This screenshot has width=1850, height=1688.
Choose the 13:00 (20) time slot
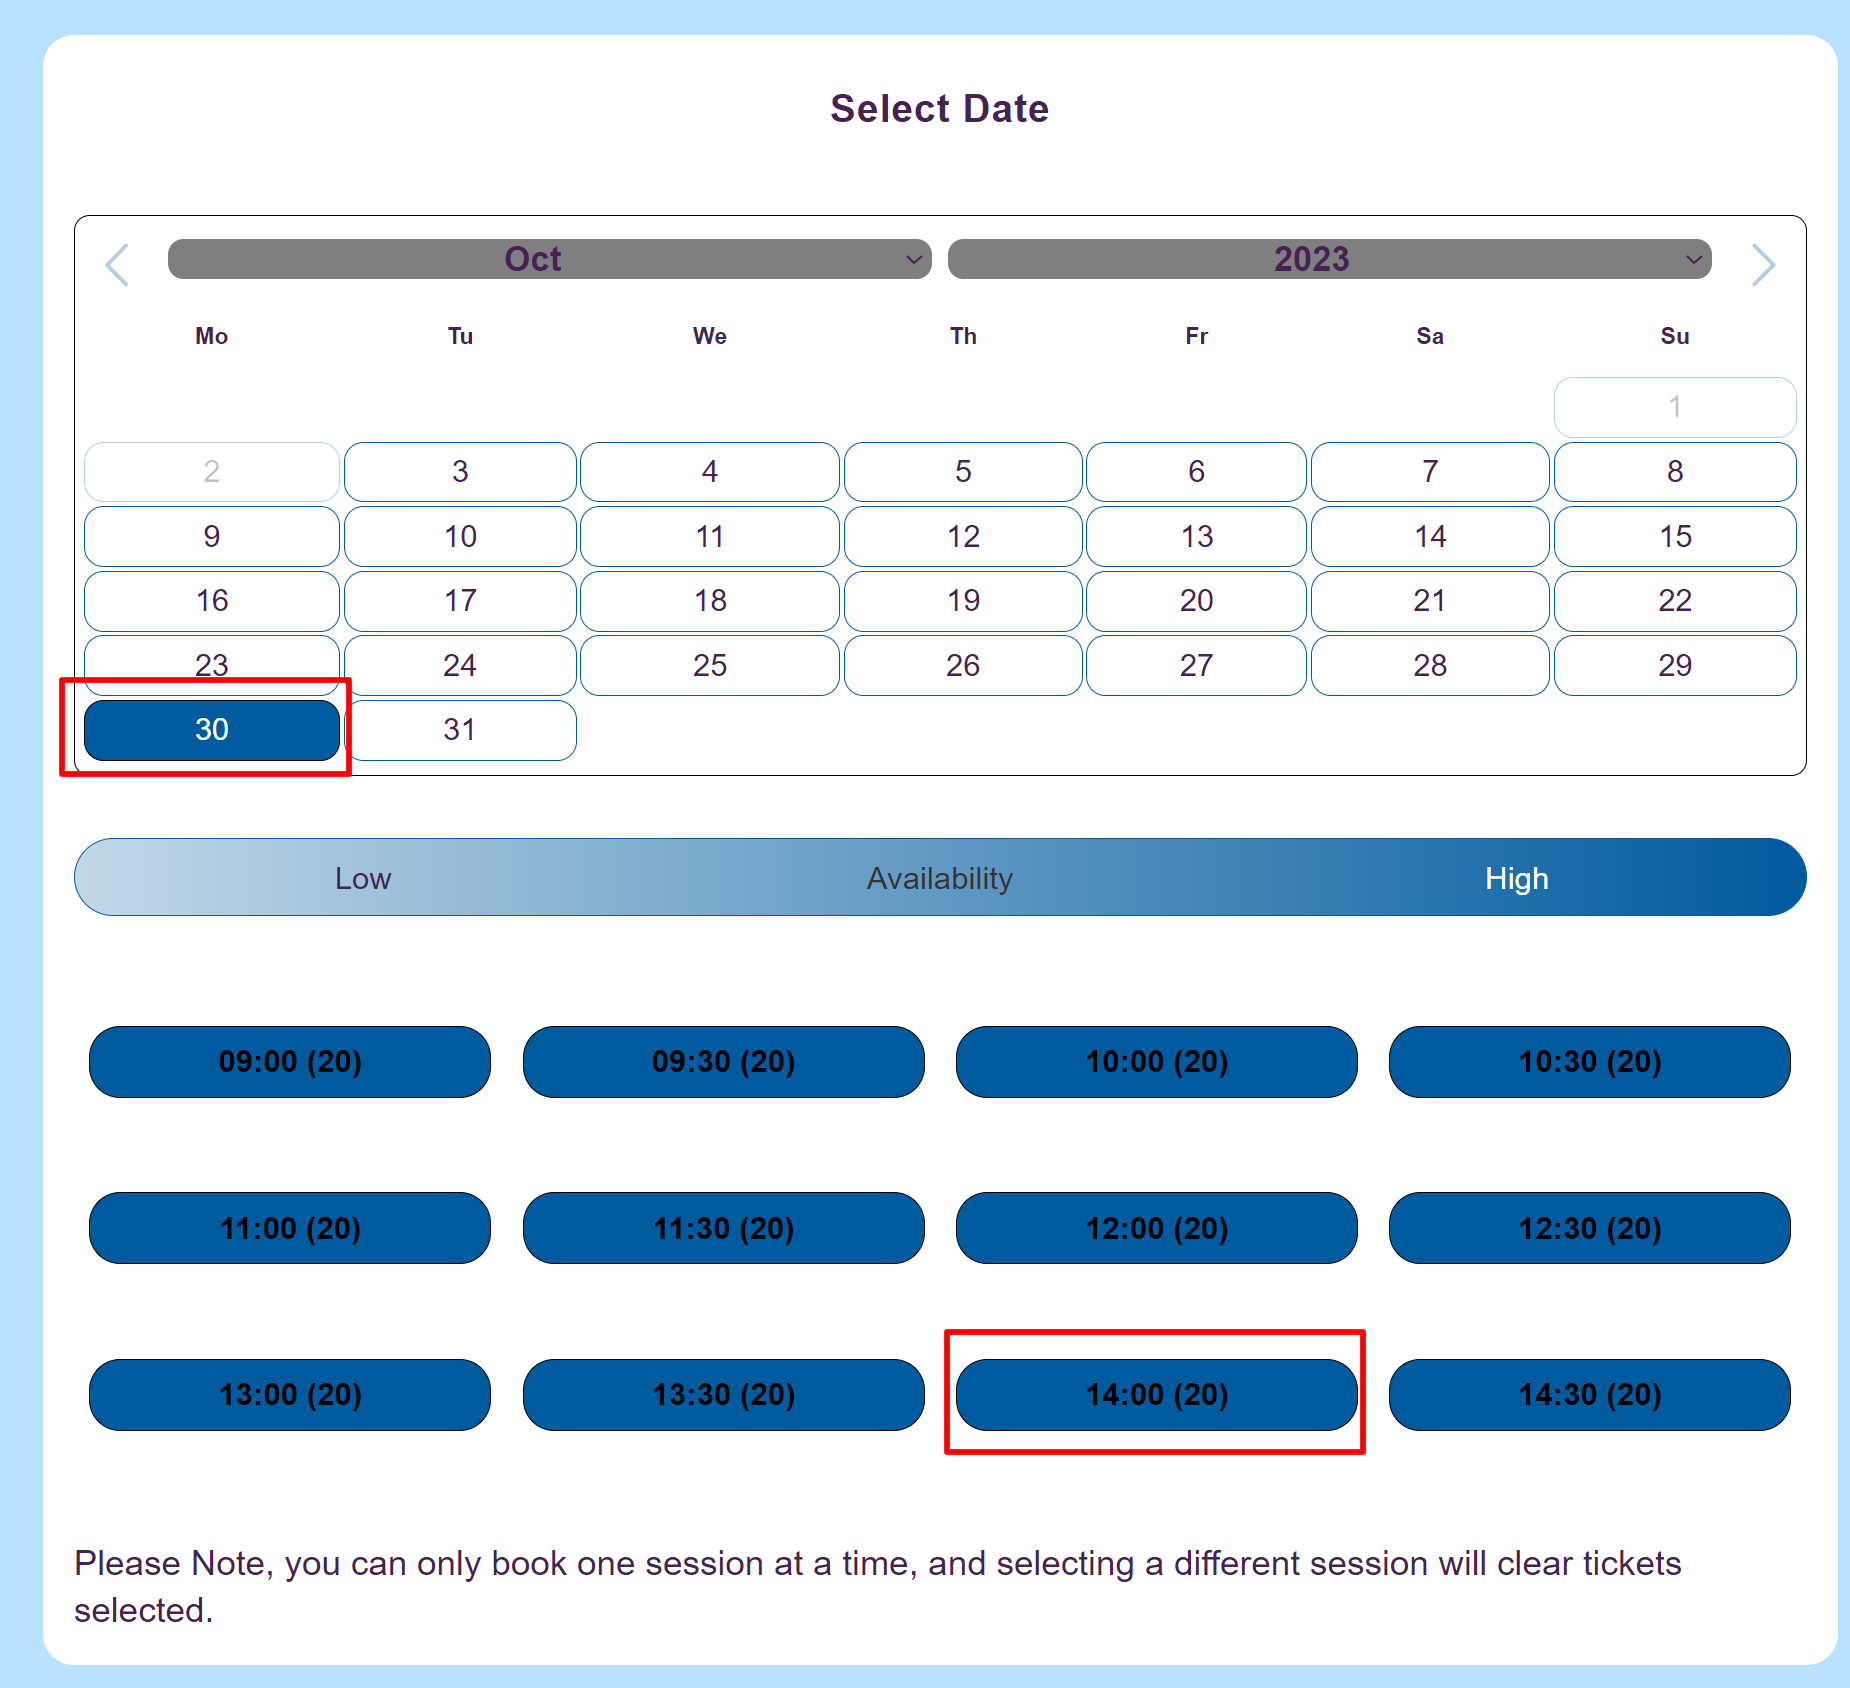pos(290,1394)
